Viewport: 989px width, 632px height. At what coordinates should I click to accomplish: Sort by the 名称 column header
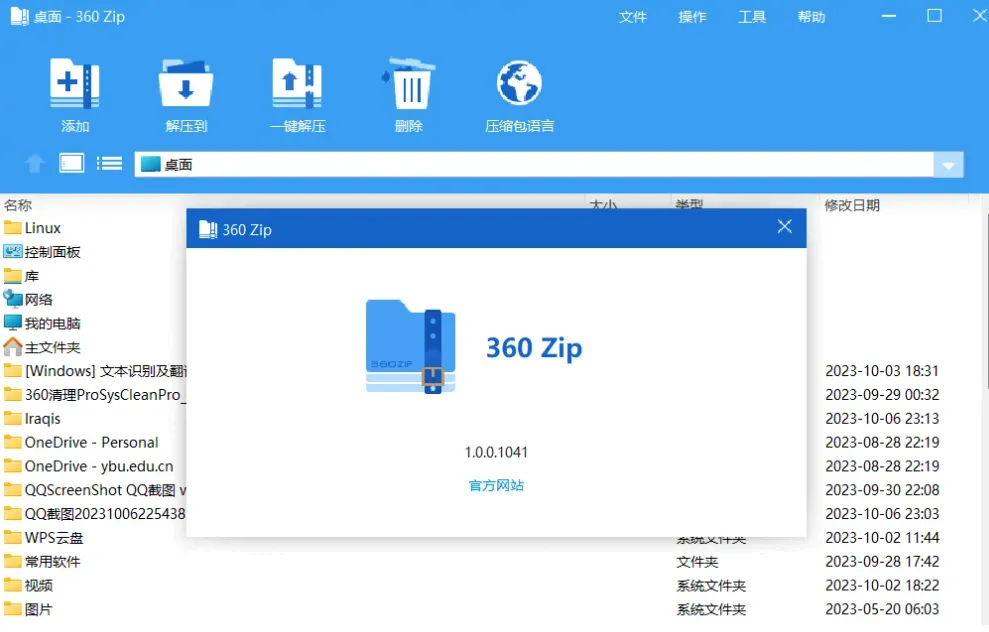18,205
